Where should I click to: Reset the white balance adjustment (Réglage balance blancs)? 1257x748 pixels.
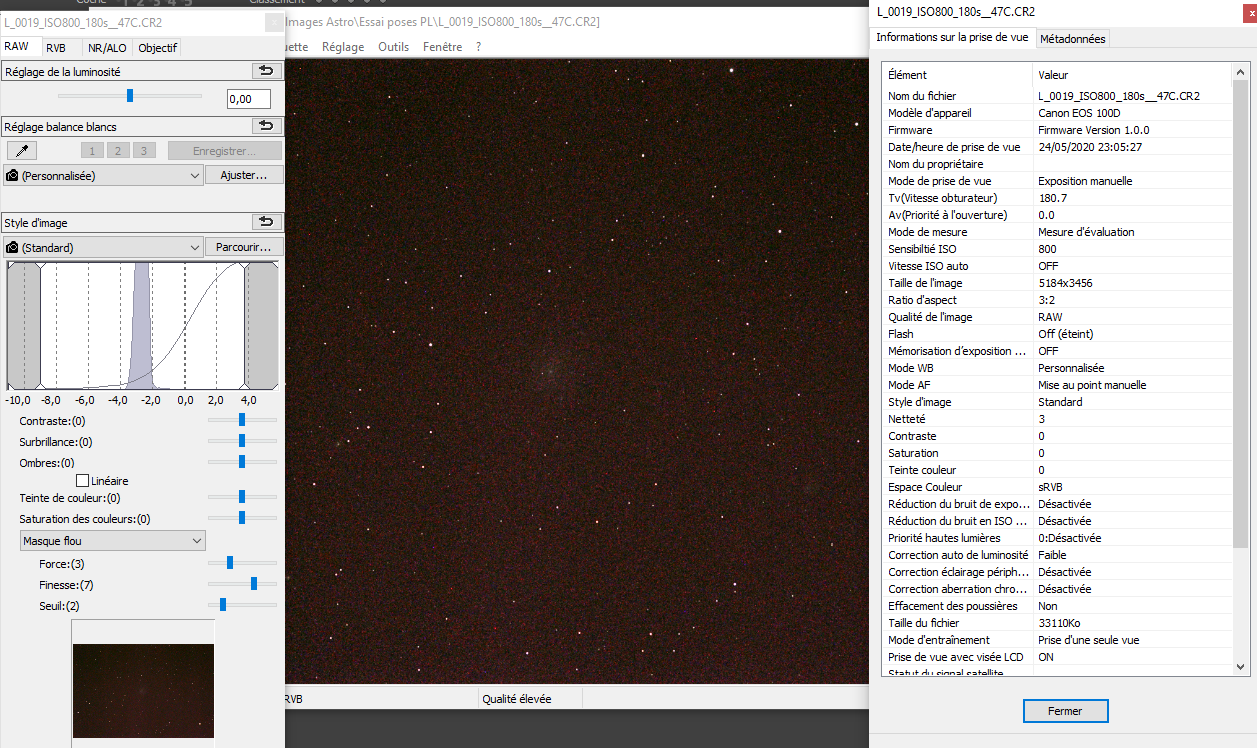[x=266, y=126]
